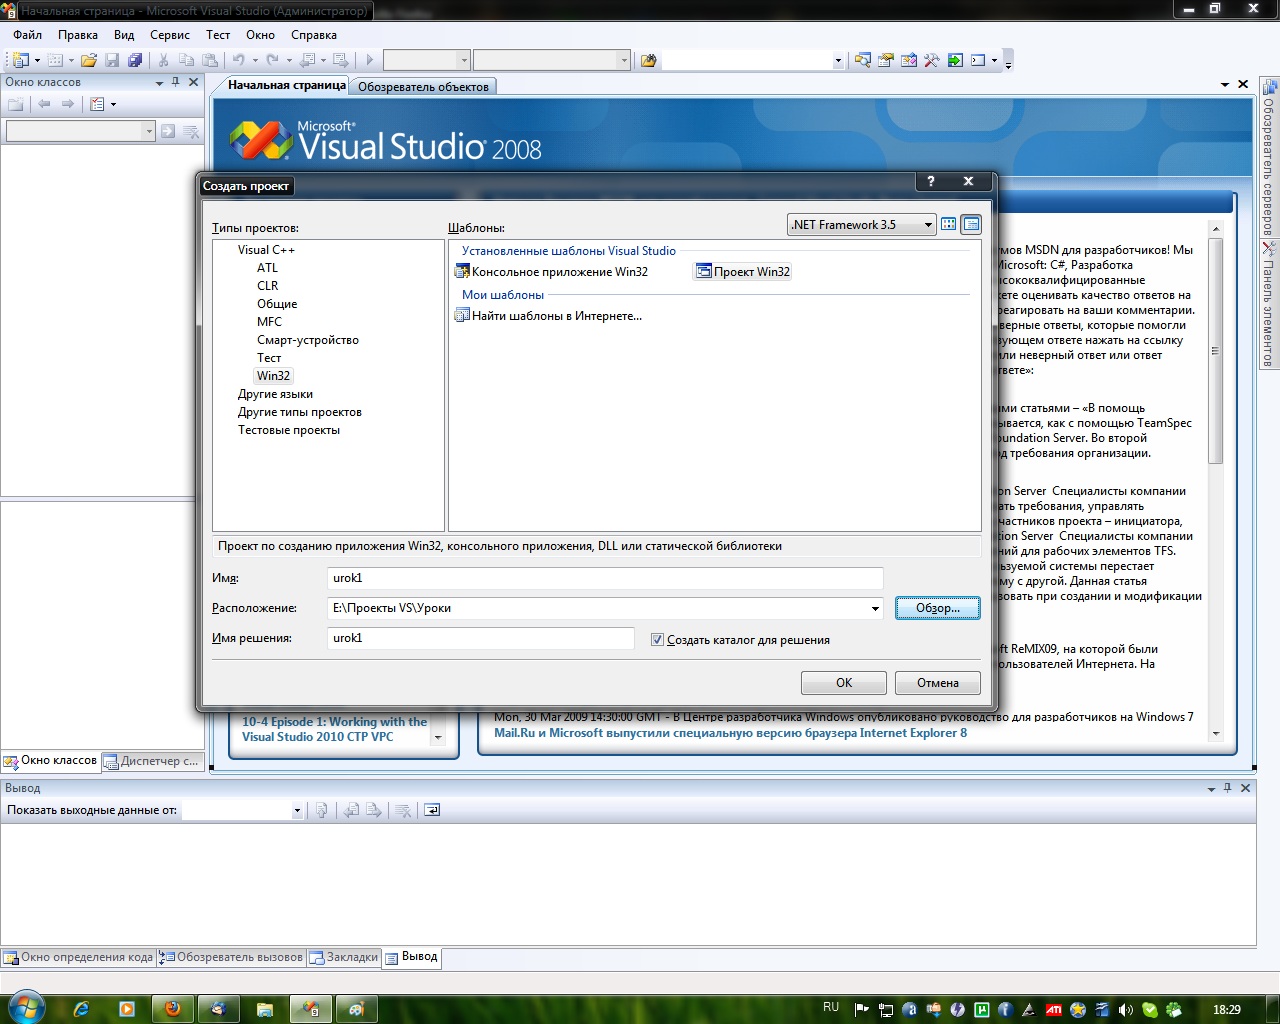
Task: Click the Command Window toolbar icon
Action: pos(978,60)
